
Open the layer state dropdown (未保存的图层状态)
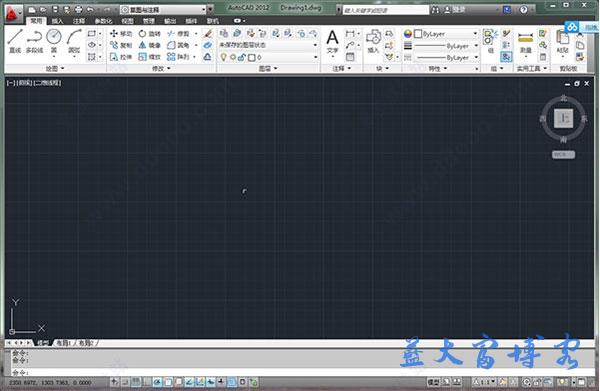click(x=268, y=45)
